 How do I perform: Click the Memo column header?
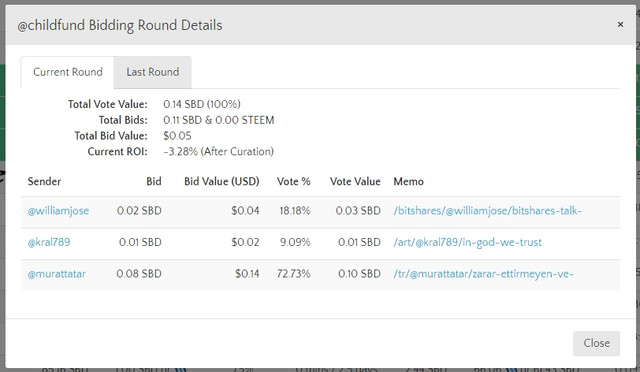point(409,181)
